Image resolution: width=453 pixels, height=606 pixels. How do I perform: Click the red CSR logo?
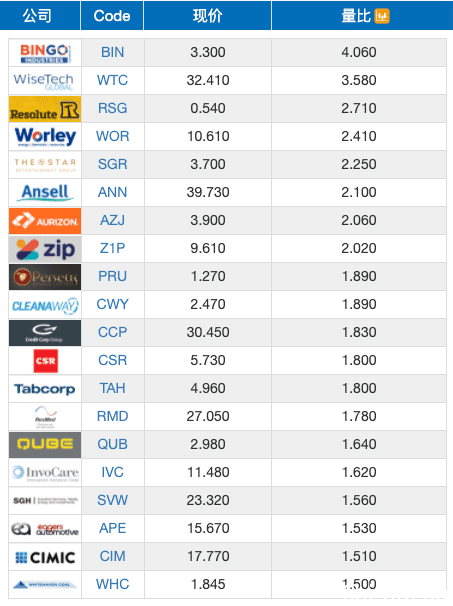click(x=46, y=361)
